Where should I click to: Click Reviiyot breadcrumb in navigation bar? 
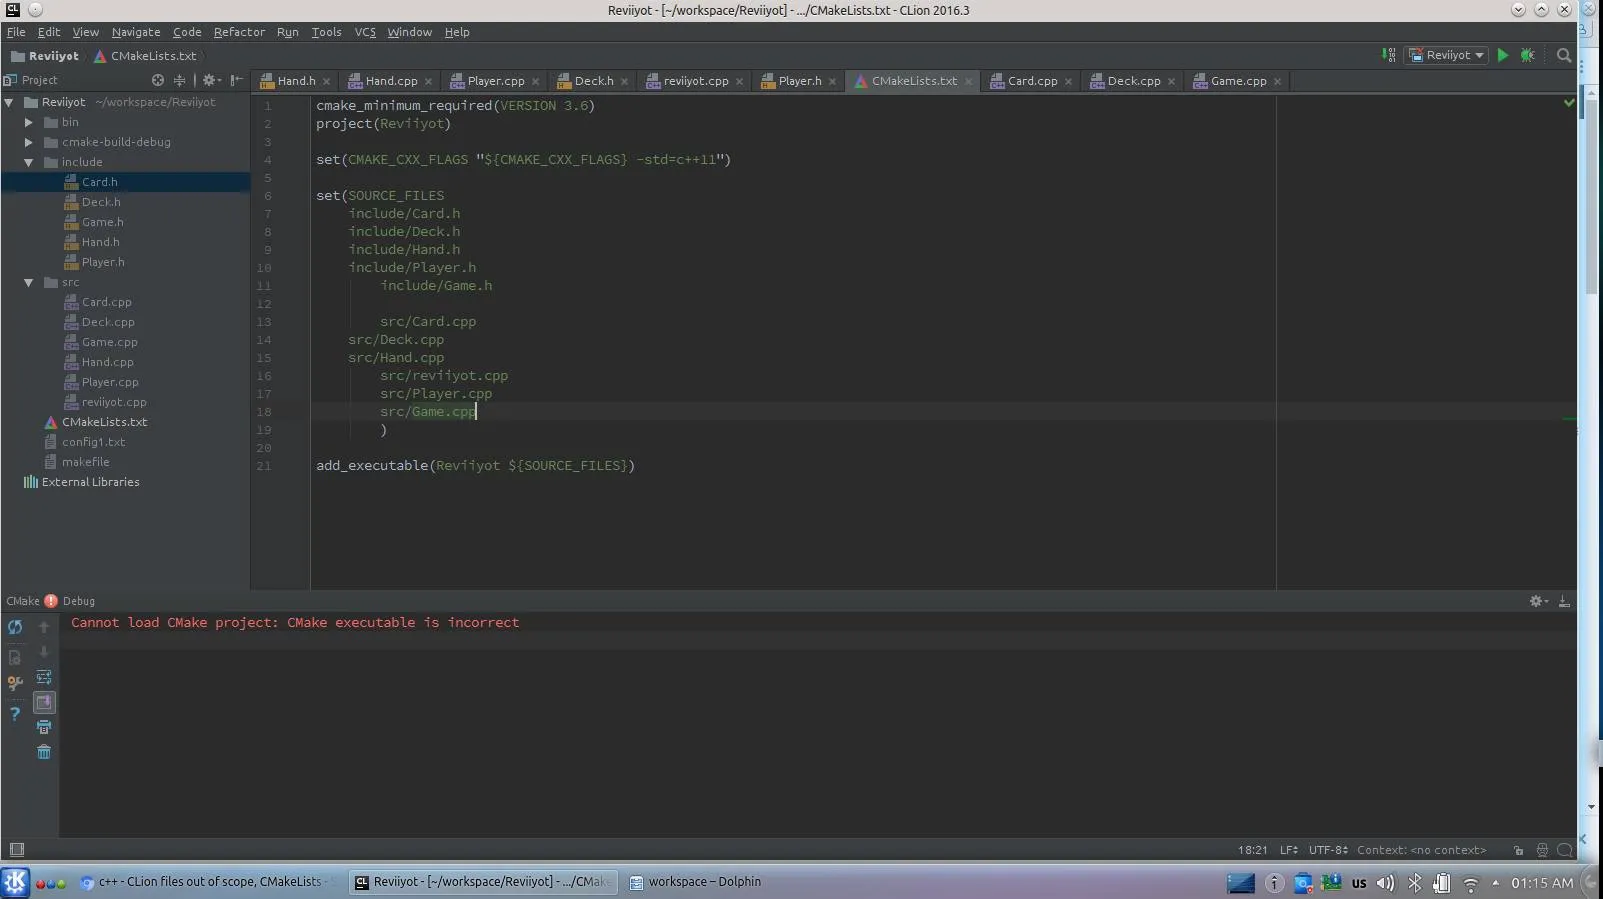(44, 56)
